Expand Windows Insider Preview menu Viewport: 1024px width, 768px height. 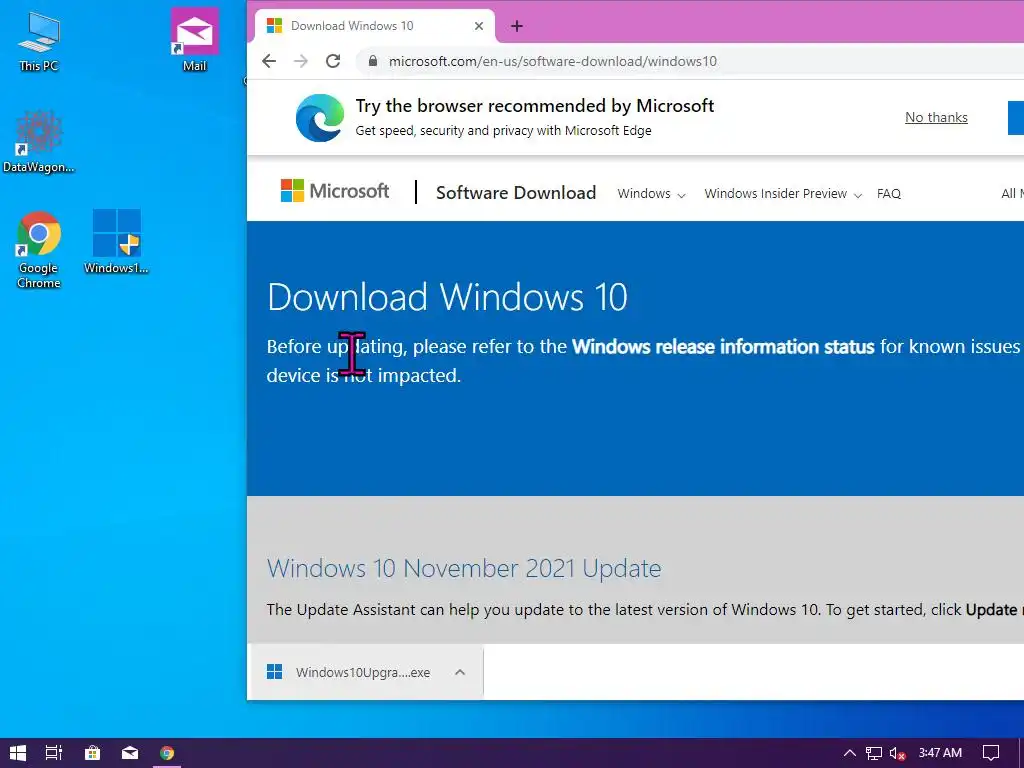pos(783,194)
